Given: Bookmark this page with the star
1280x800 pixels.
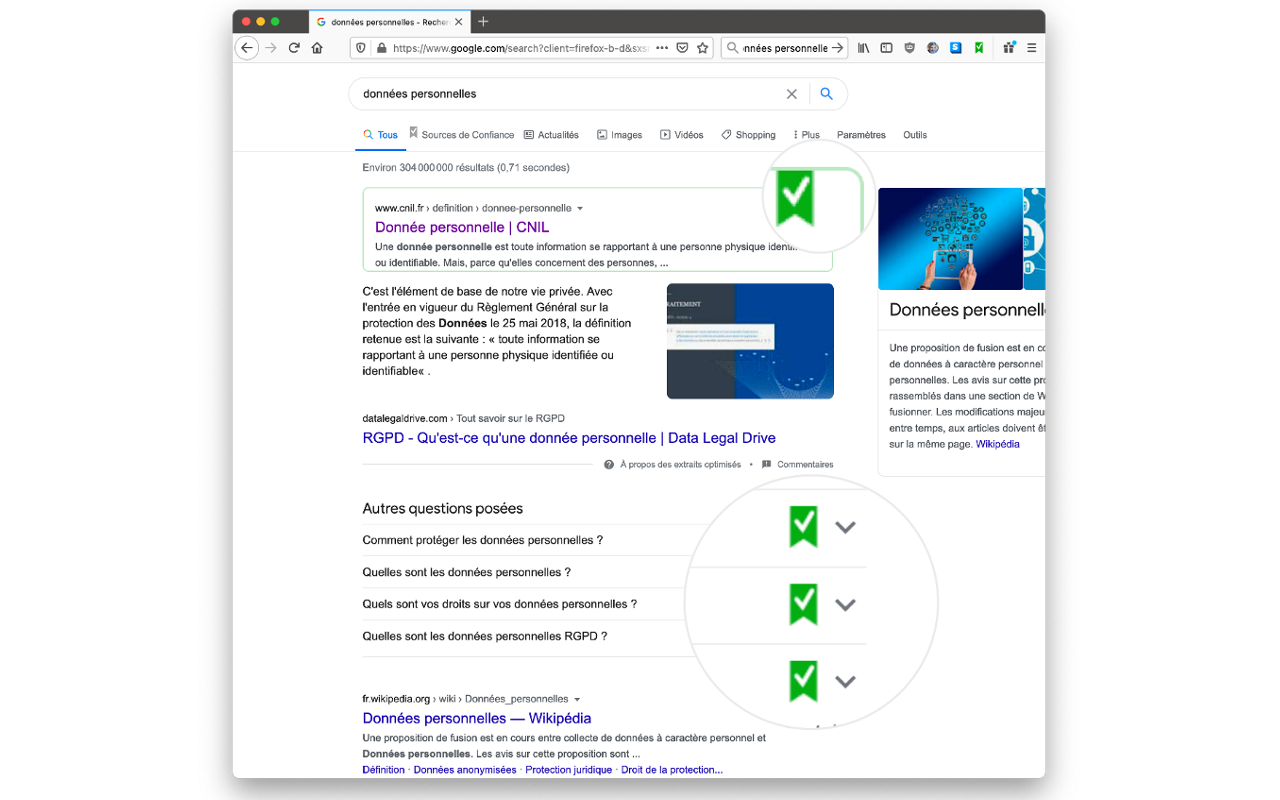Looking at the screenshot, I should 703,48.
